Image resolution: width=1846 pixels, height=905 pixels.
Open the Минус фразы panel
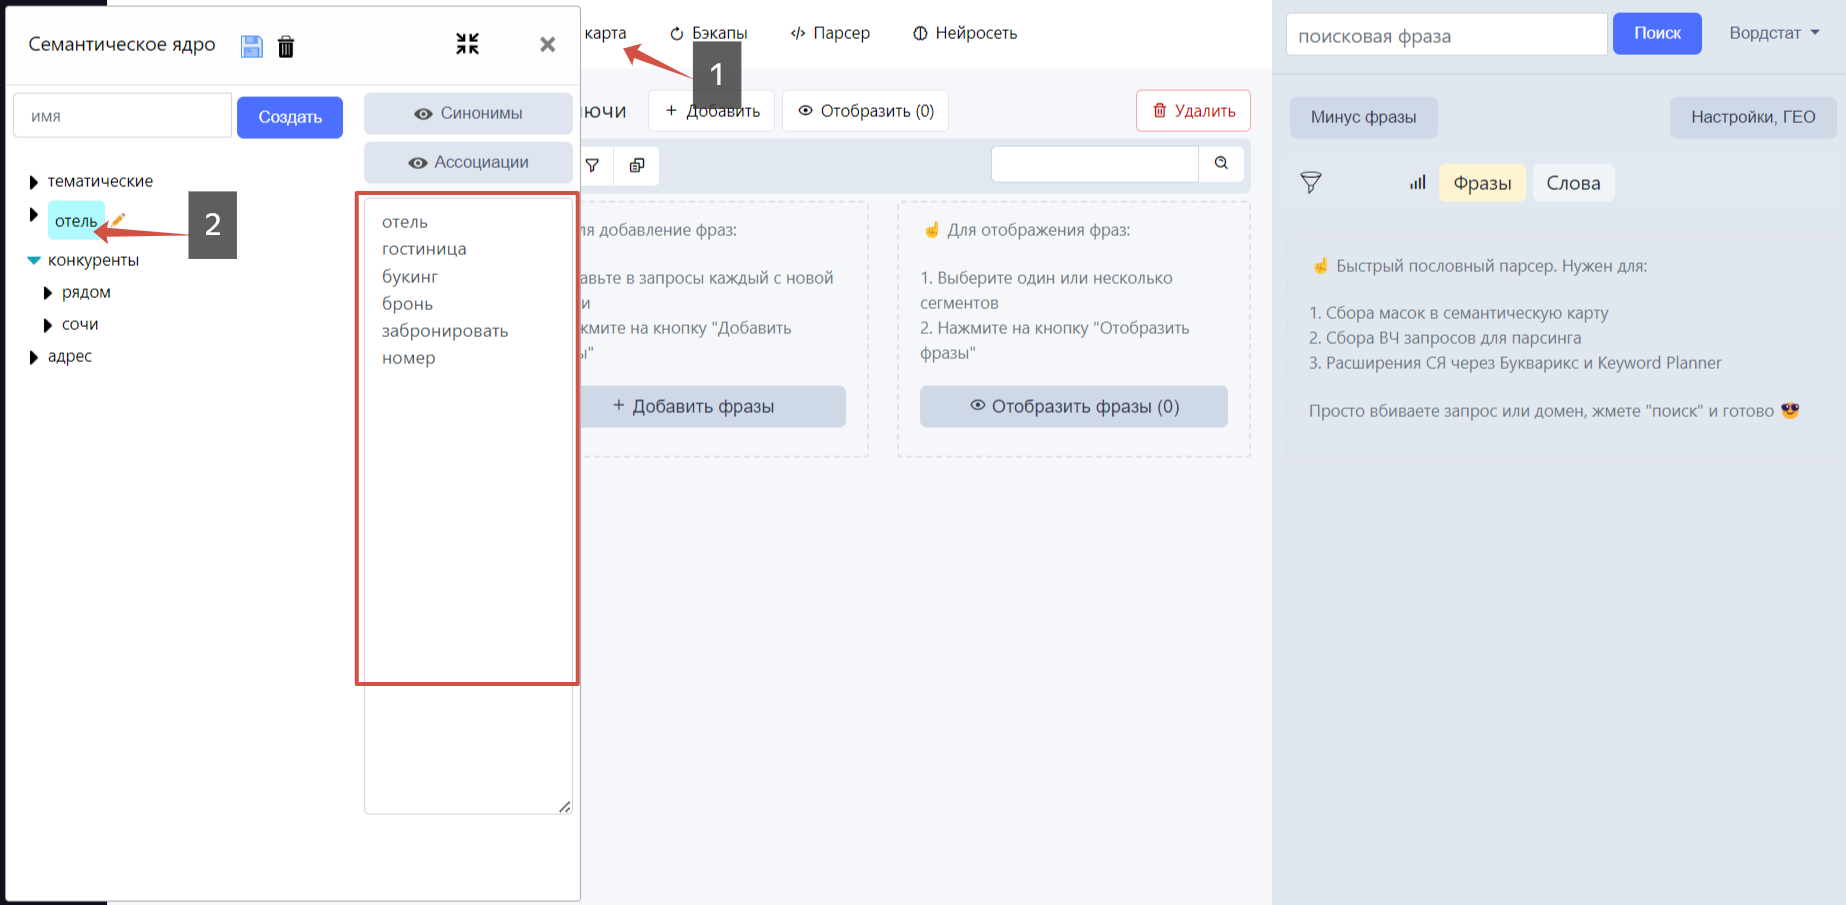(x=1363, y=117)
